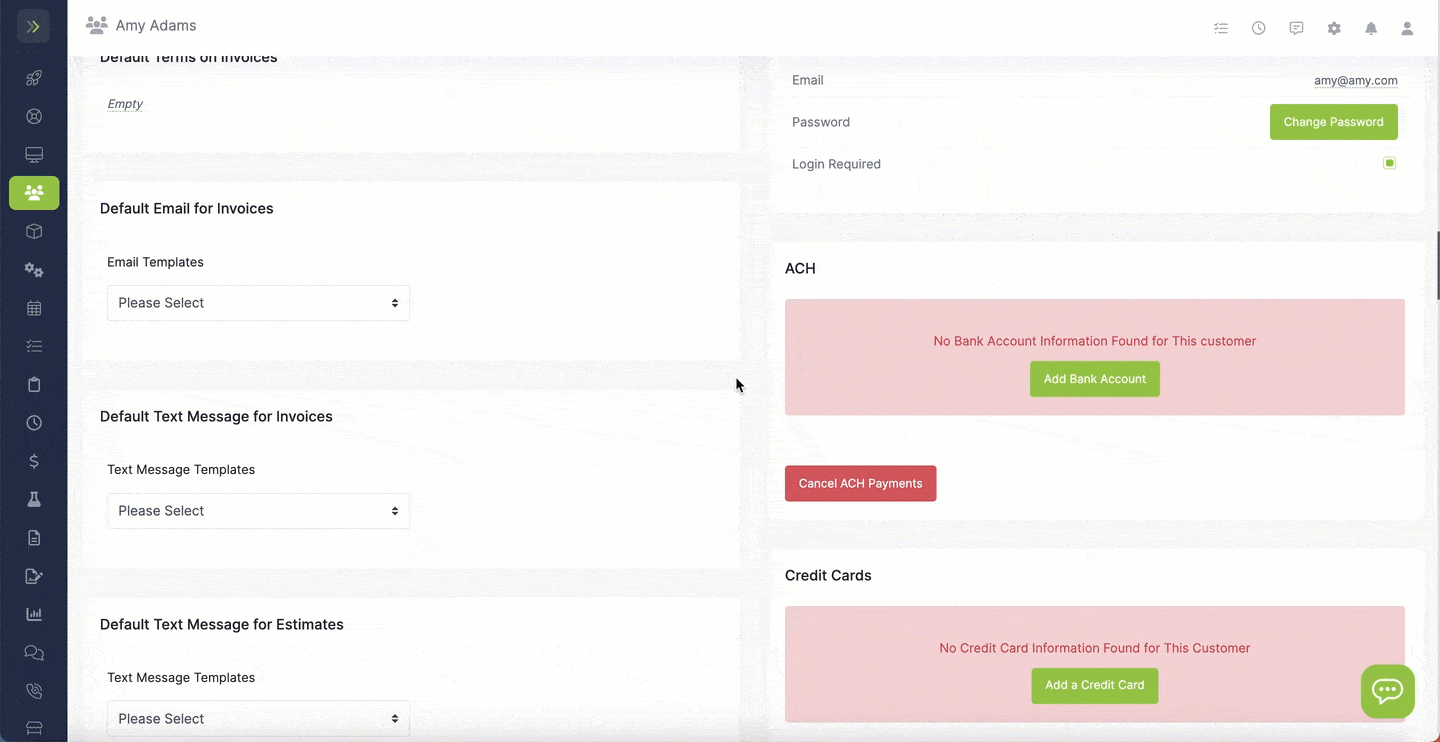Open the clock icon in left sidebar
The image size is (1440, 742).
pos(34,423)
